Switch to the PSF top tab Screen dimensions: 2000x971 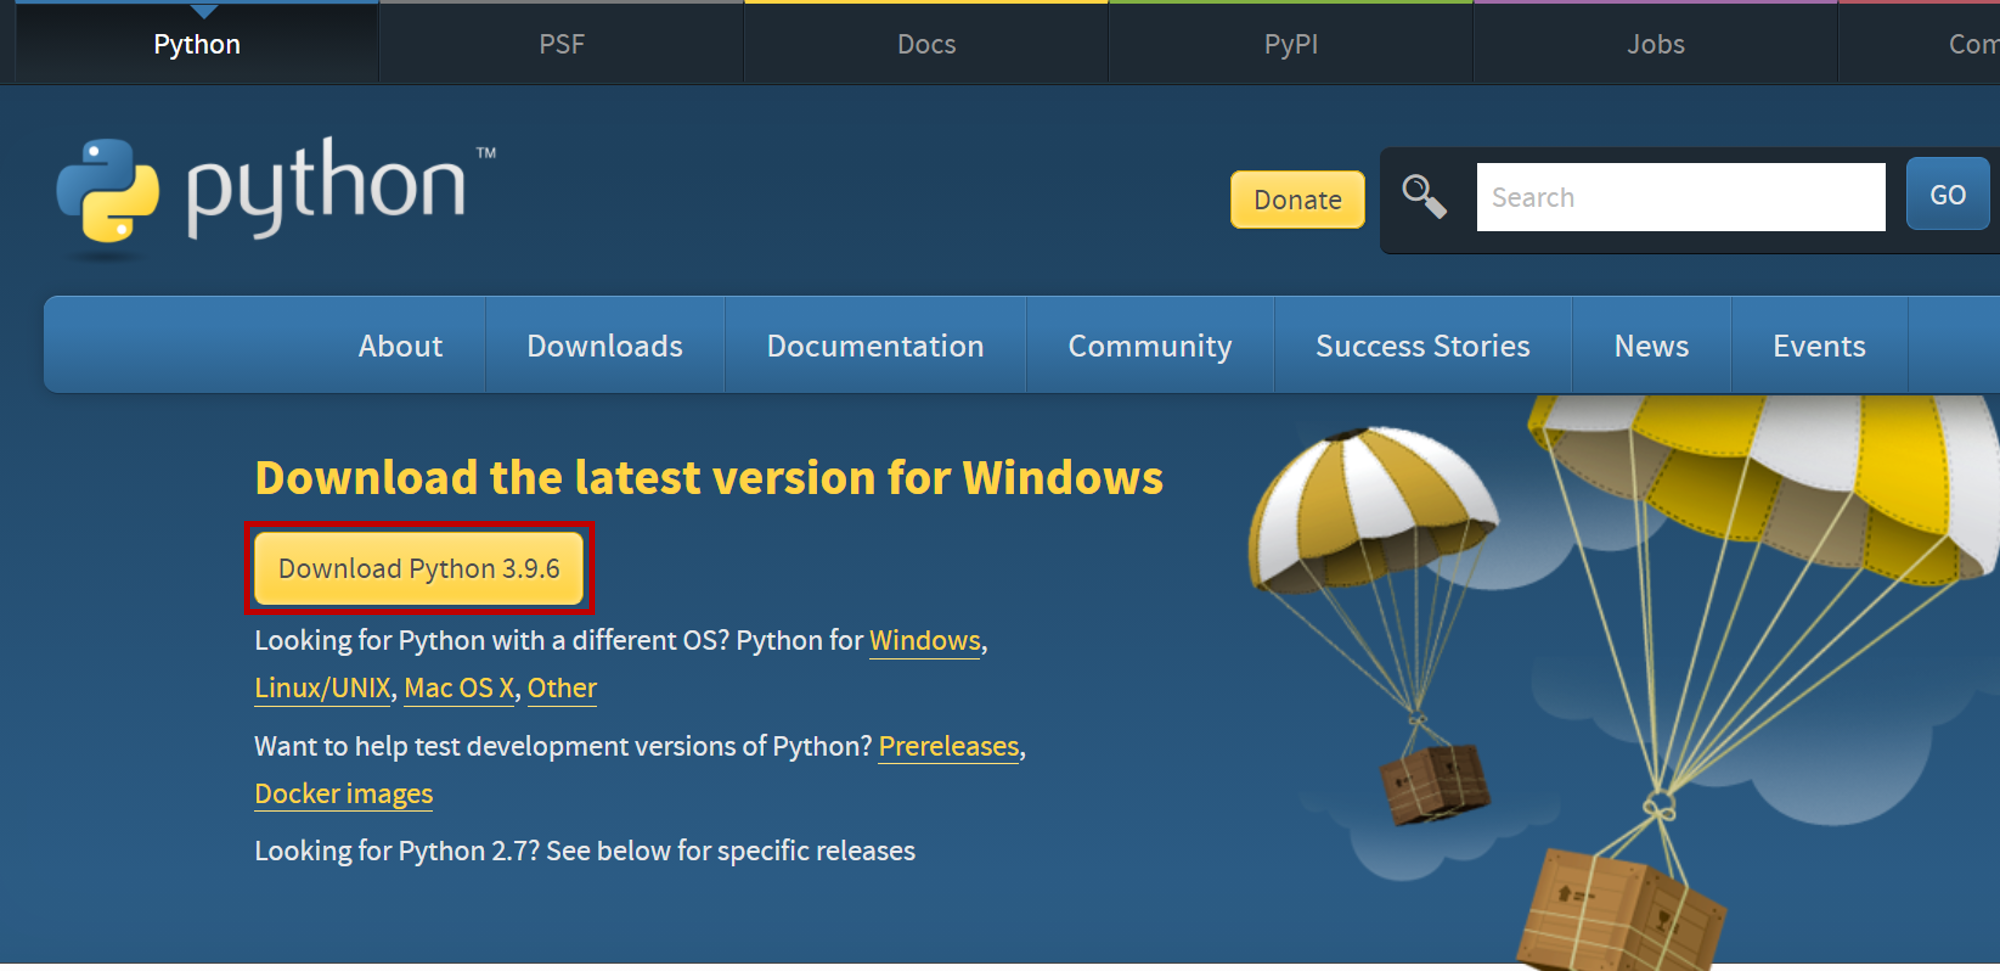point(562,44)
